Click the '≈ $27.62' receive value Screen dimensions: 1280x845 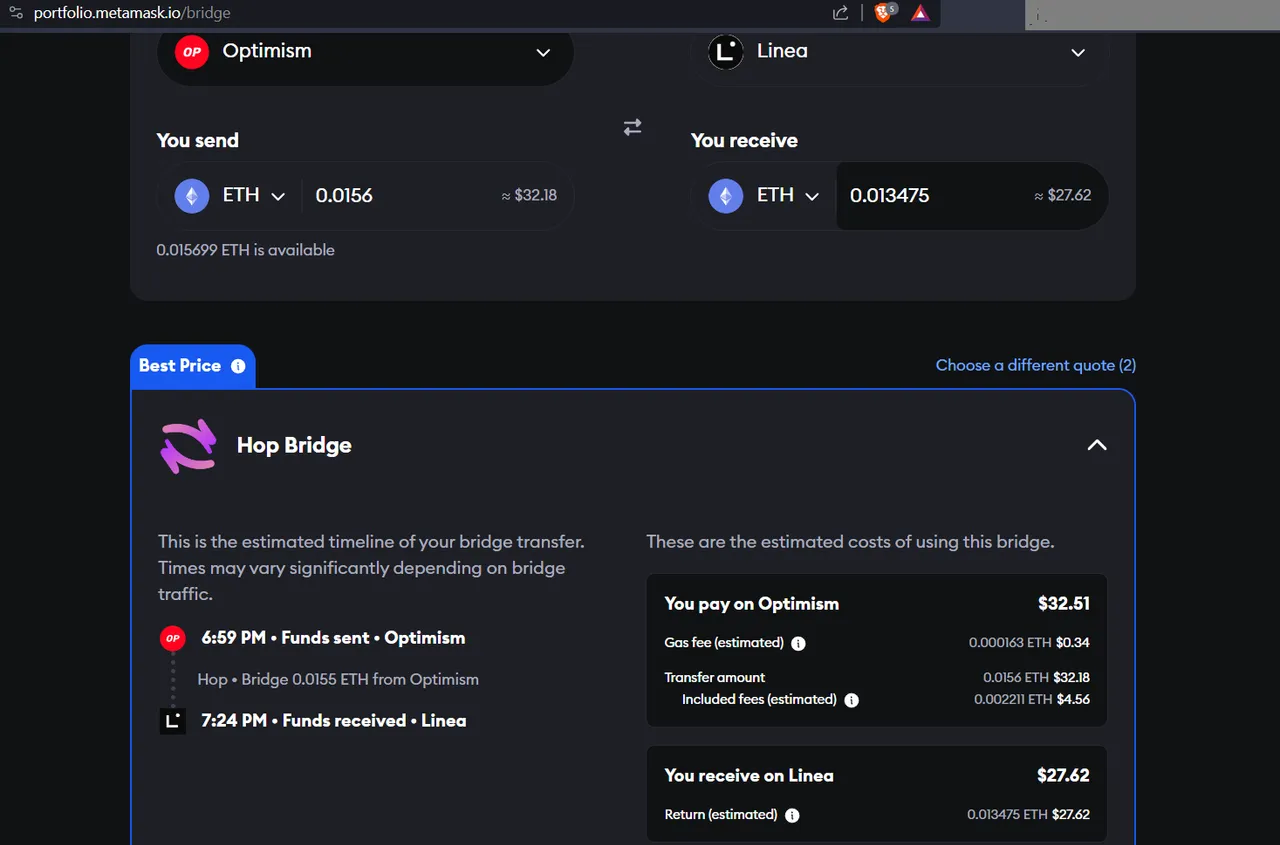(1063, 196)
